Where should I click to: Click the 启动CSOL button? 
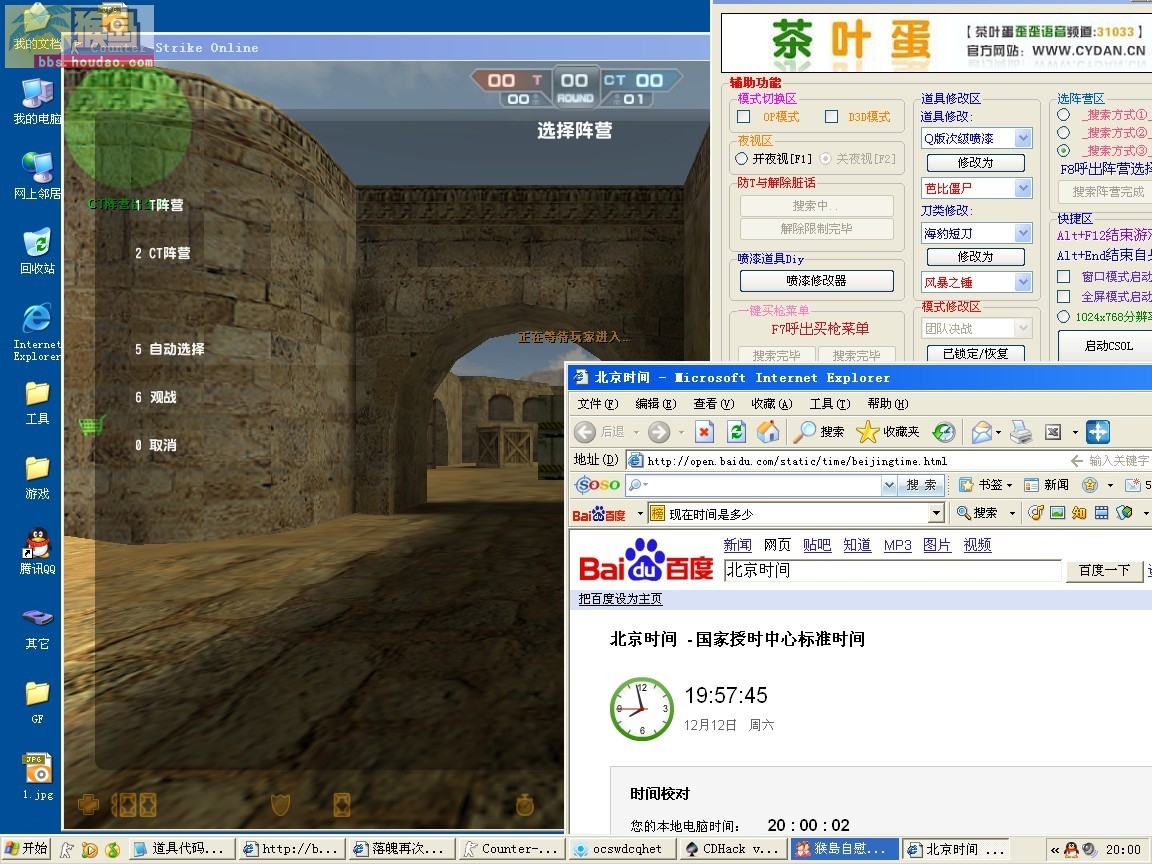tap(1108, 346)
